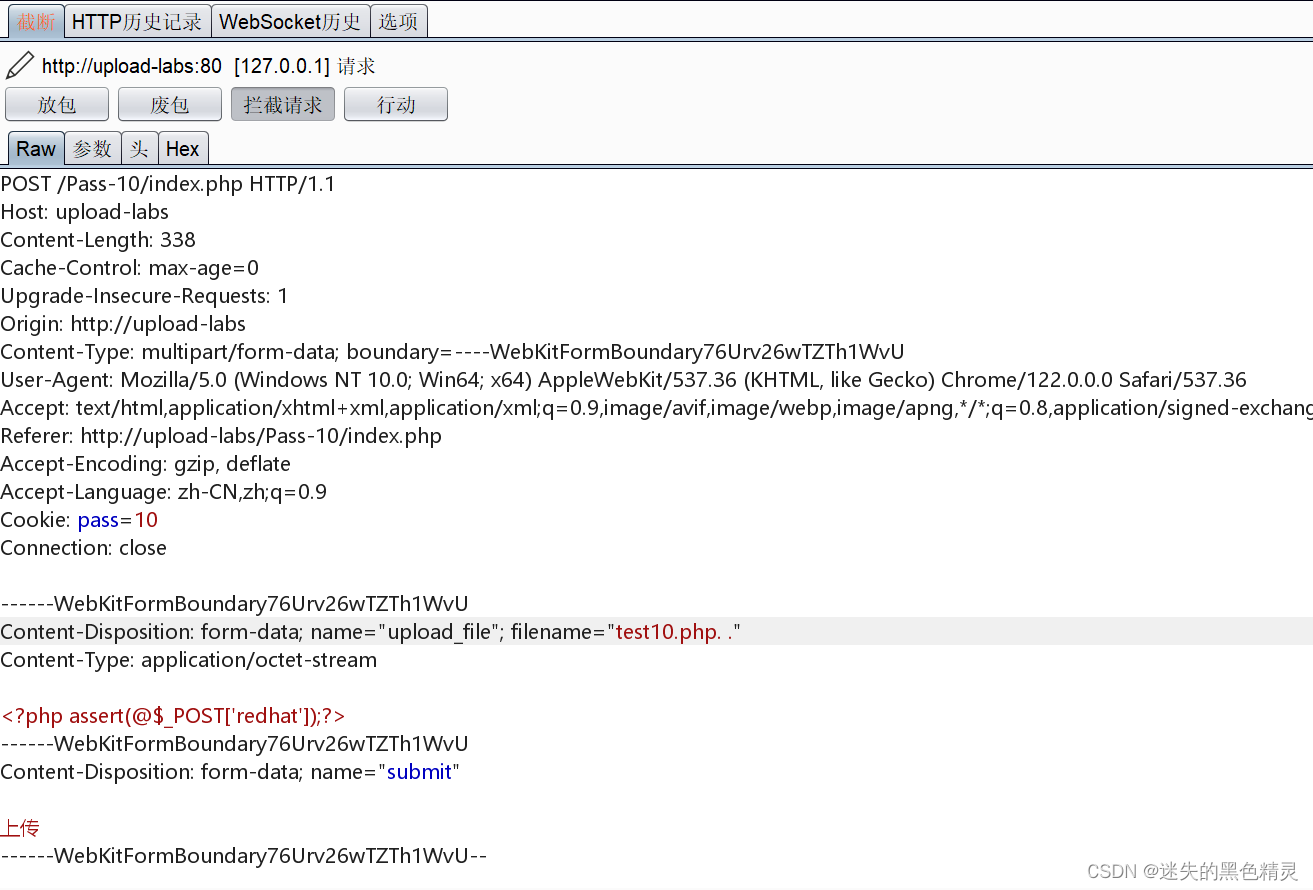Click the name="submit" Content-Disposition line
The image size is (1313, 890).
230,772
